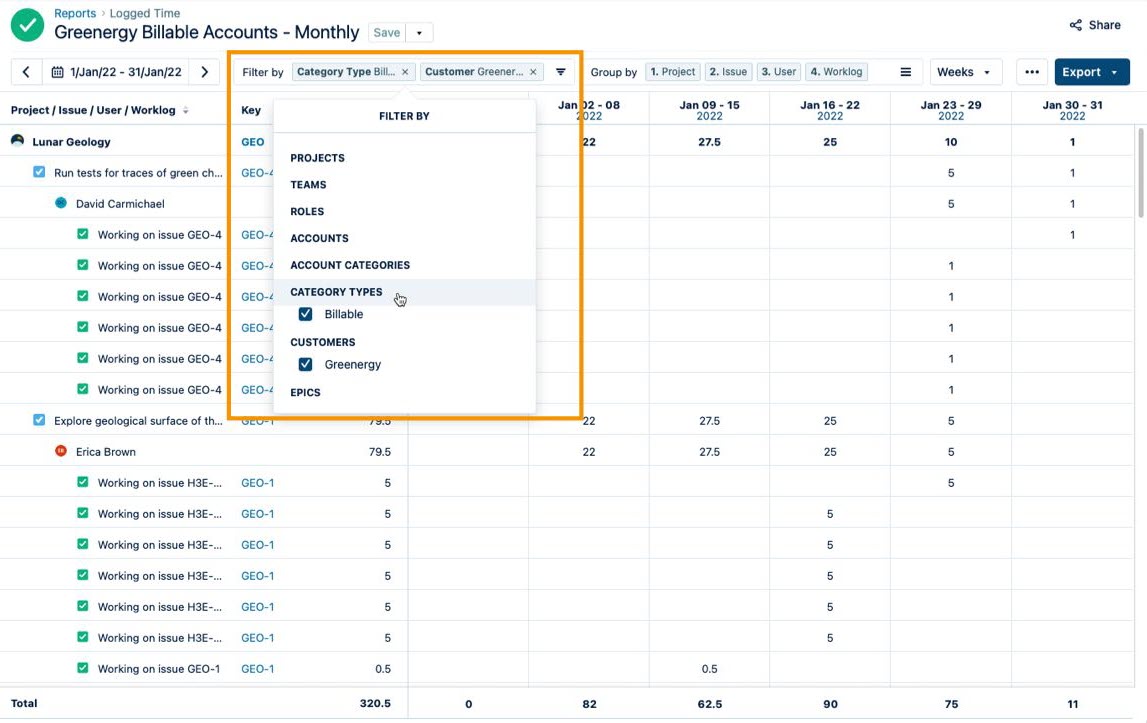This screenshot has width=1147, height=723.
Task: Remove the Customer Greenergy filter chip
Action: 534,72
